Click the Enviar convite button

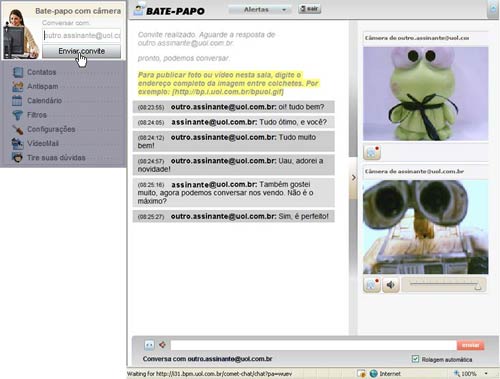[81, 51]
